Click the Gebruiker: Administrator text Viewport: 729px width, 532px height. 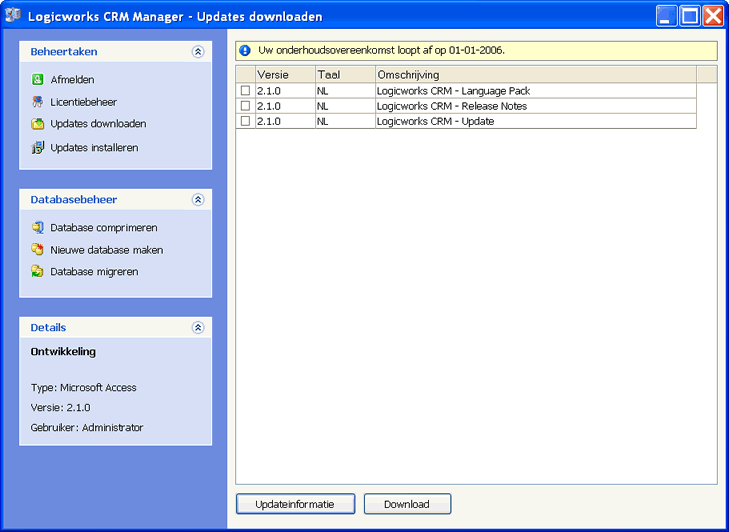tap(87, 427)
